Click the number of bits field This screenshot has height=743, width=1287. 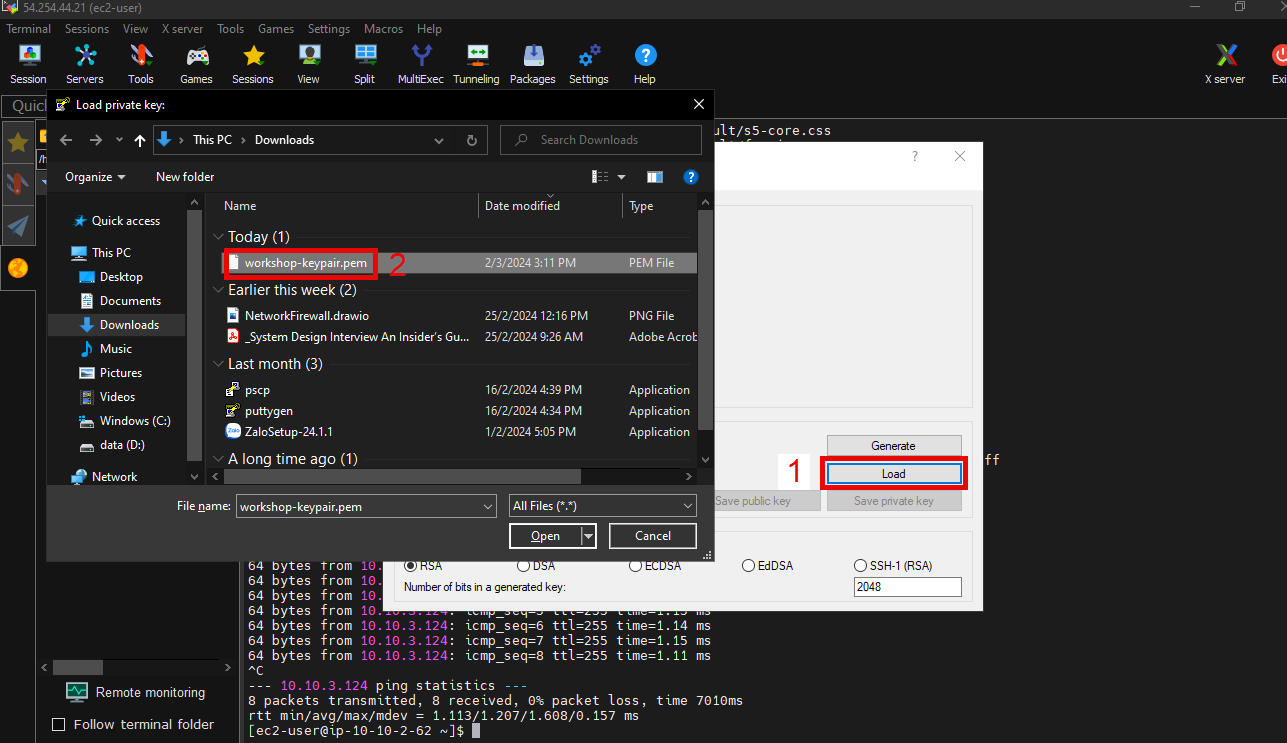click(908, 587)
